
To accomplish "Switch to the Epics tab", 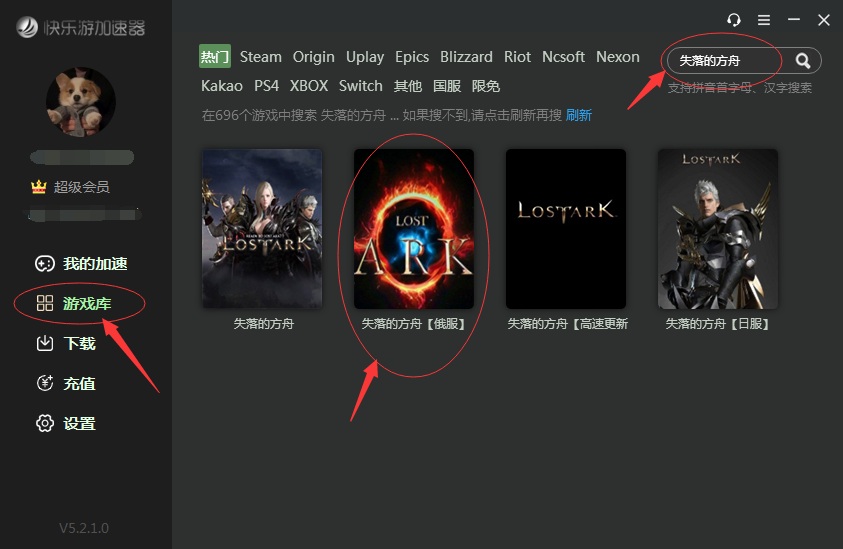I will pos(412,57).
